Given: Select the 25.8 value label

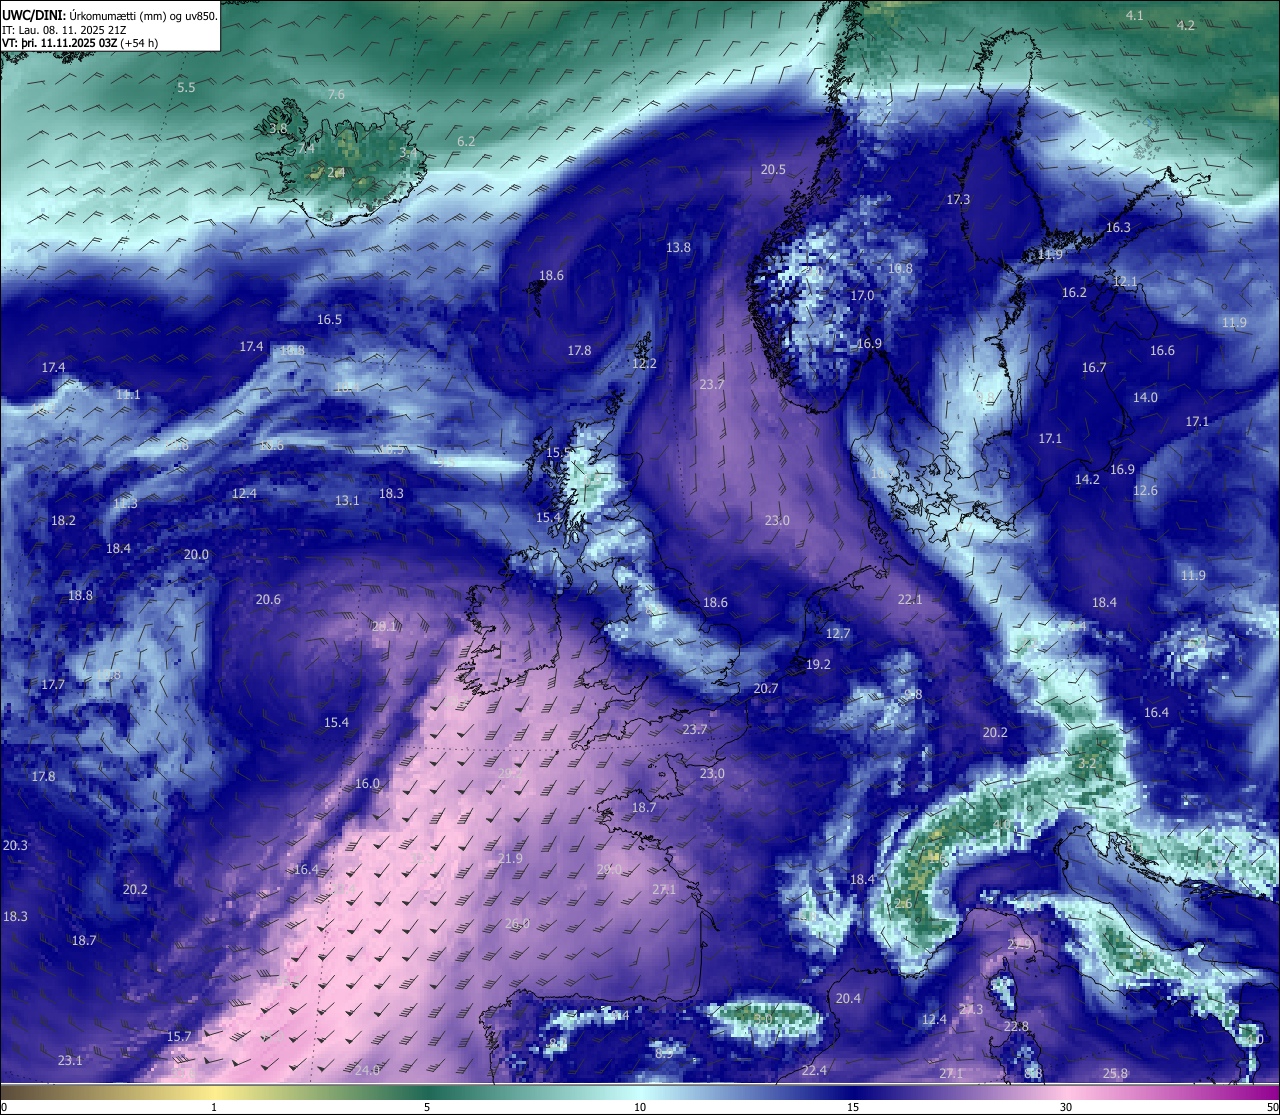Looking at the screenshot, I should [1115, 1073].
